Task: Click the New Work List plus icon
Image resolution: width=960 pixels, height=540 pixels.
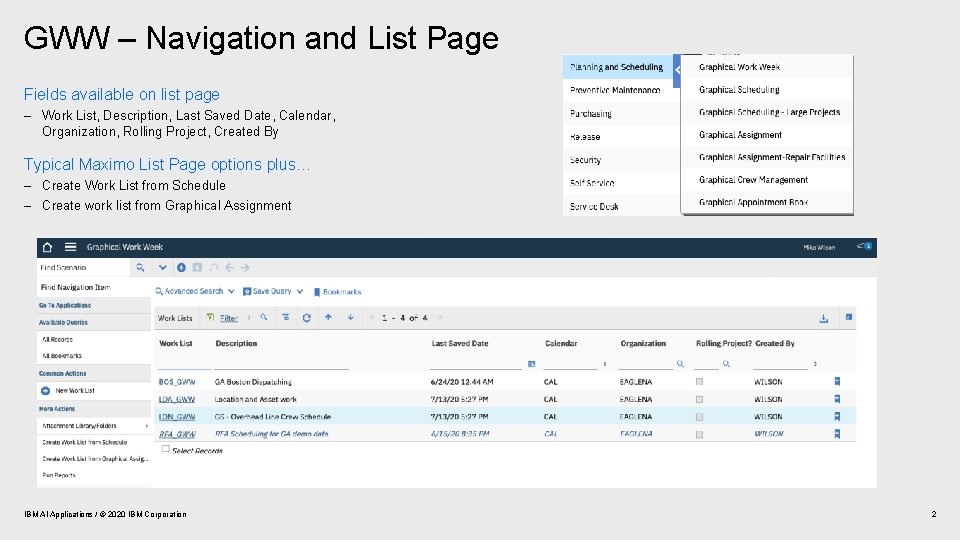Action: (45, 391)
